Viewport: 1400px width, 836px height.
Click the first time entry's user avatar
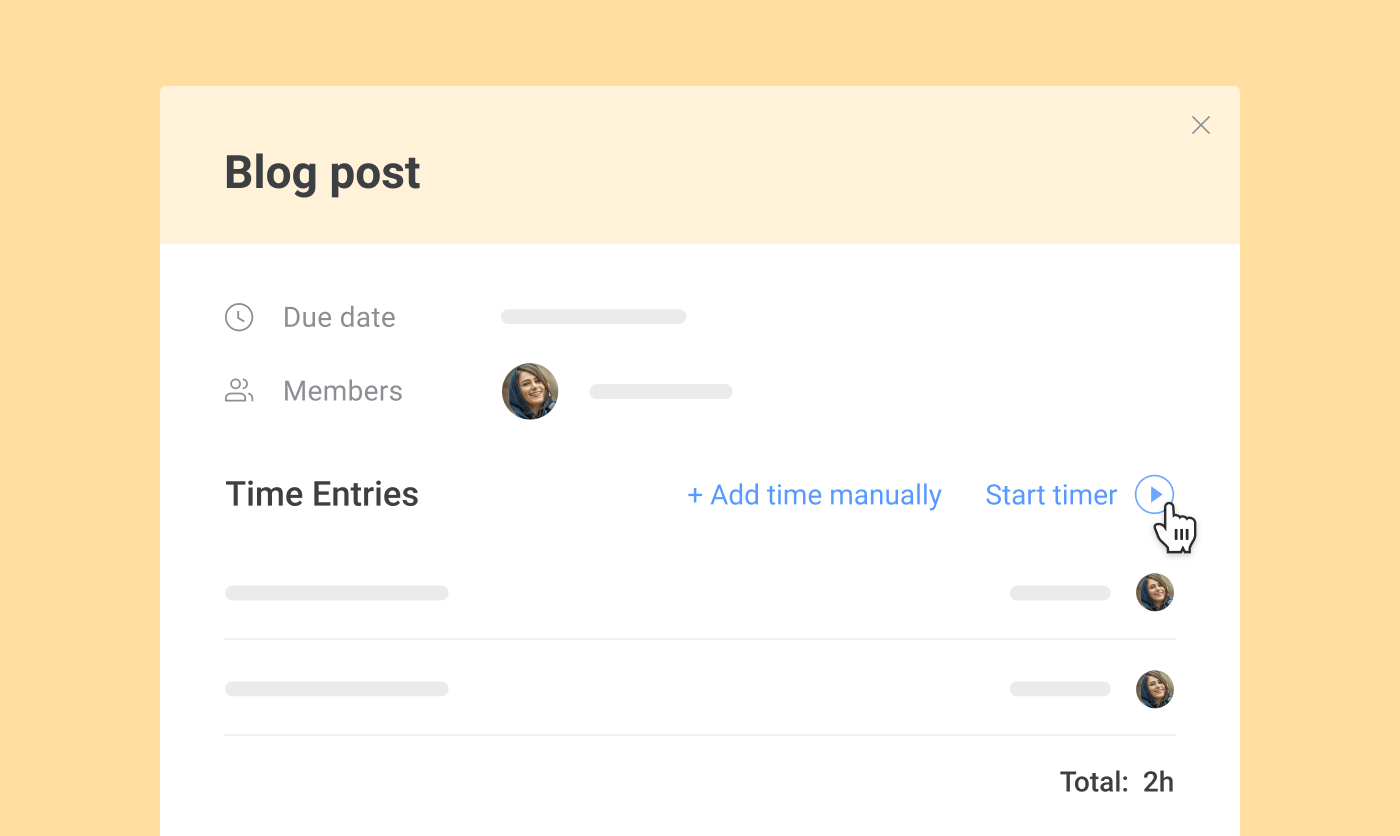click(1155, 592)
